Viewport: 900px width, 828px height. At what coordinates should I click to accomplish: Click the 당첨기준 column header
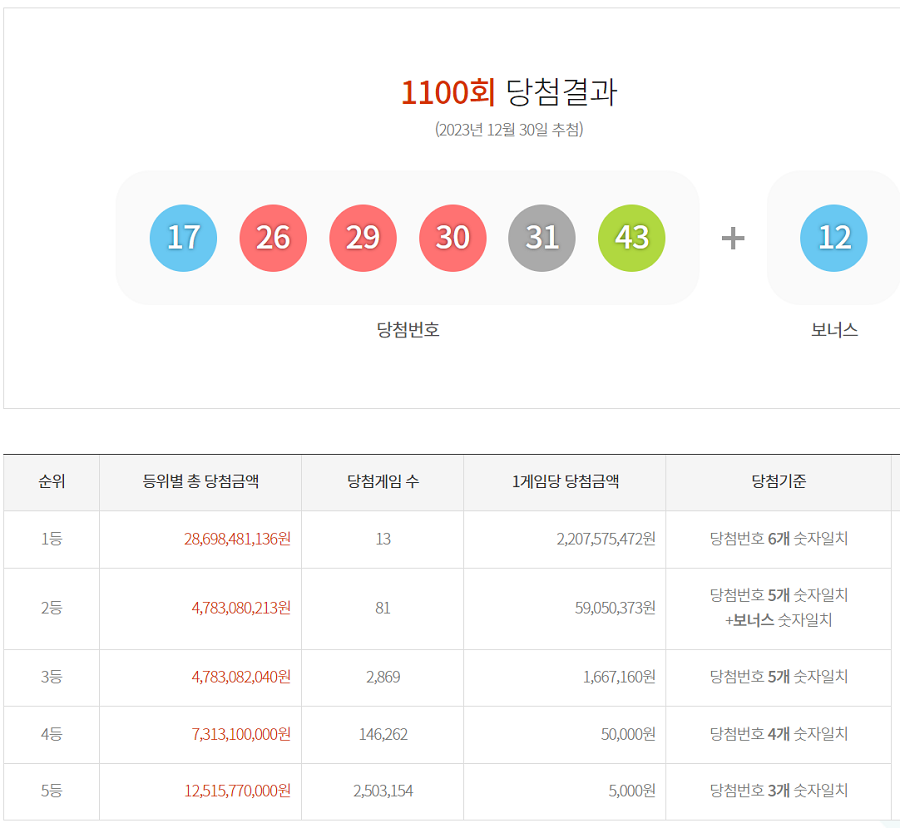click(x=779, y=482)
